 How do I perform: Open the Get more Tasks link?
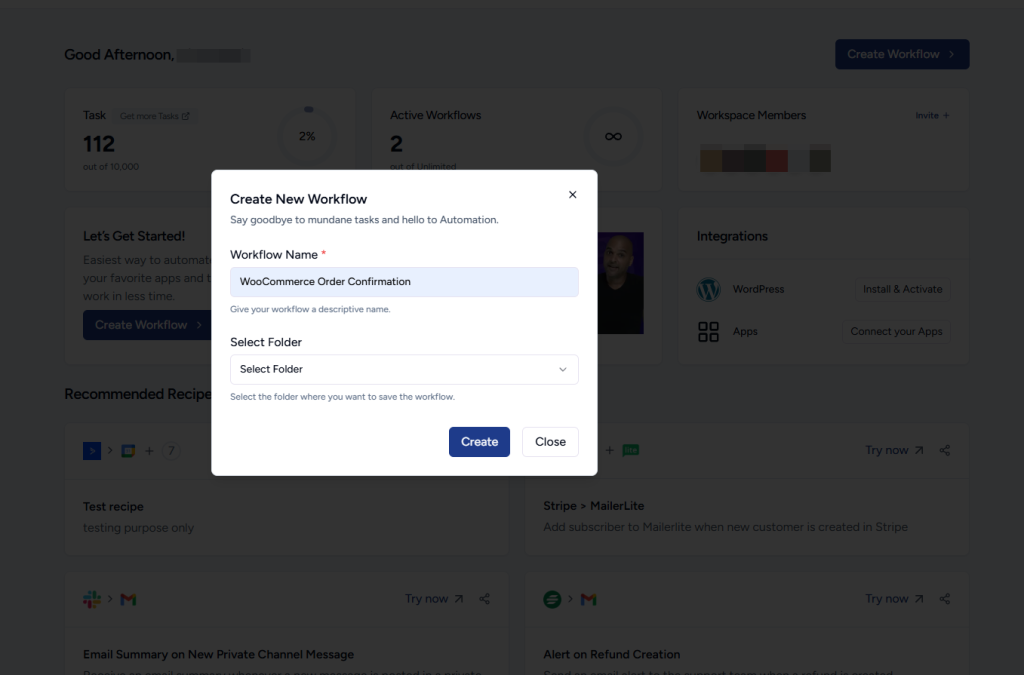coord(155,116)
